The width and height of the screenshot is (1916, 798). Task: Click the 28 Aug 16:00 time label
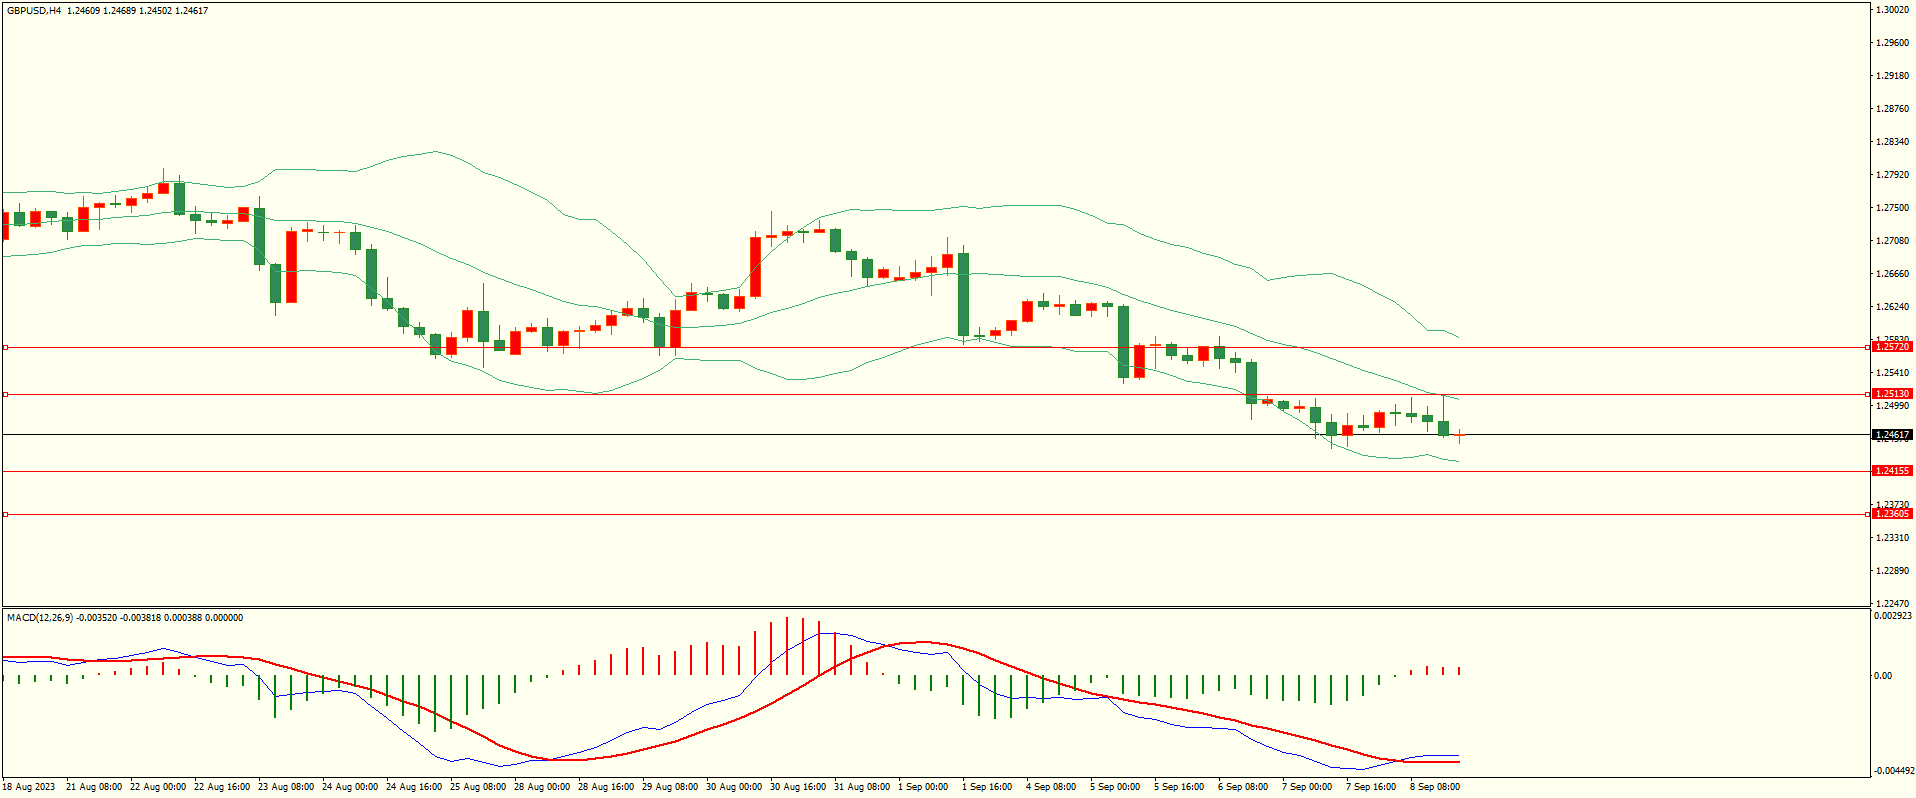click(x=606, y=787)
